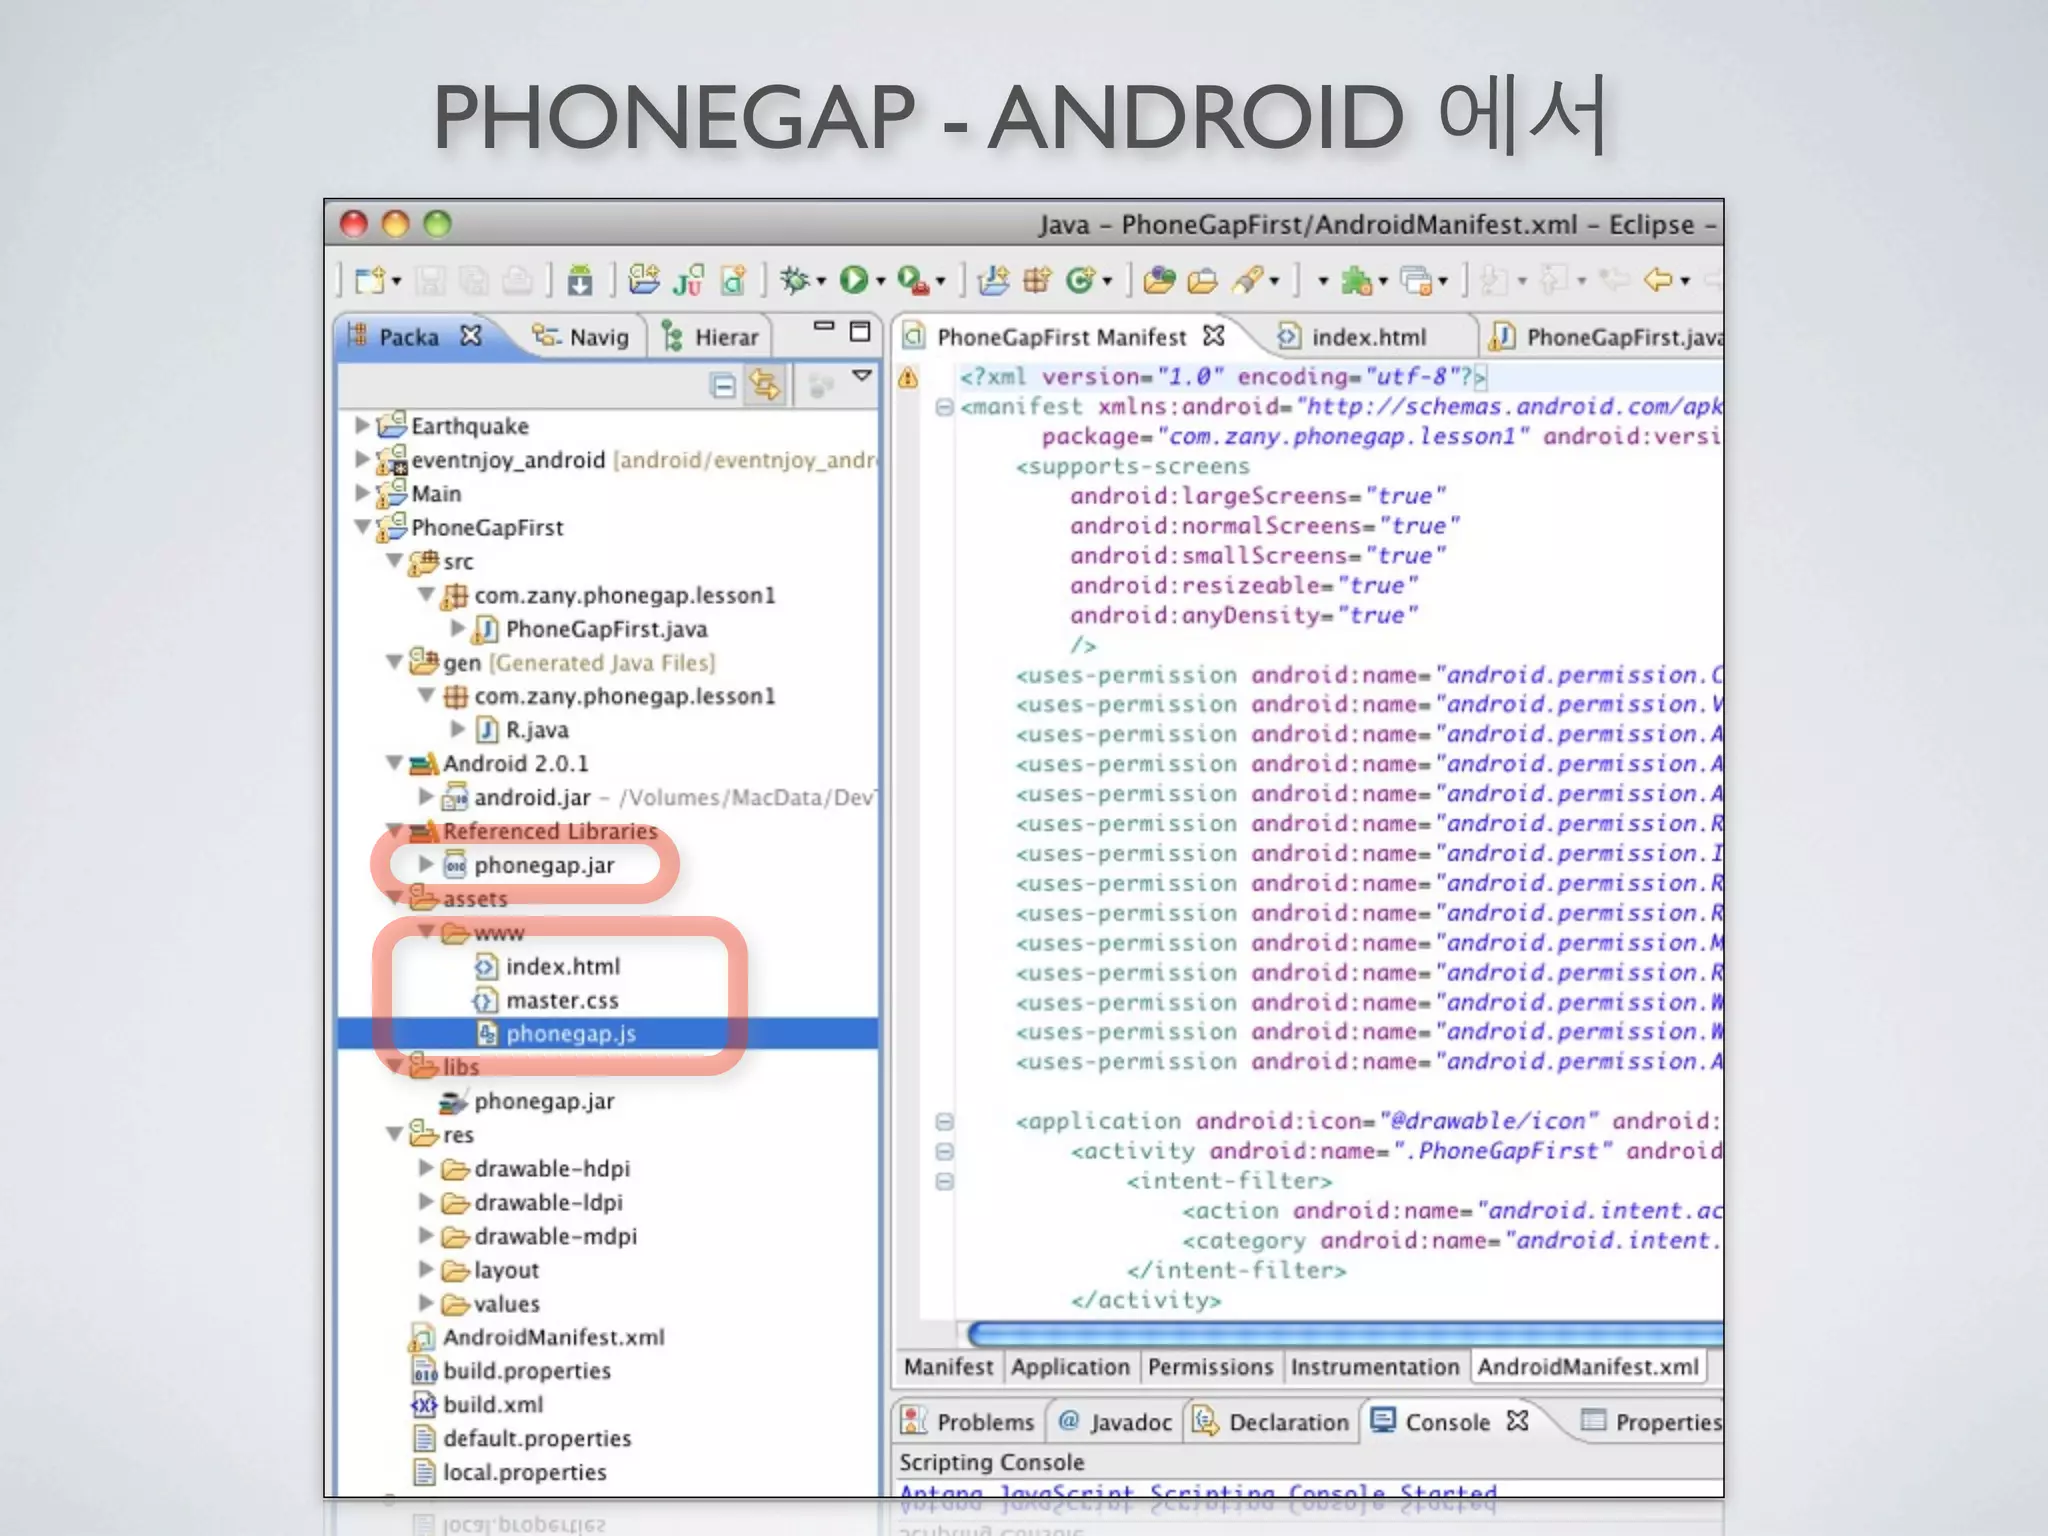2048x1536 pixels.
Task: Click the Search flashlight icon
Action: coord(1247,281)
